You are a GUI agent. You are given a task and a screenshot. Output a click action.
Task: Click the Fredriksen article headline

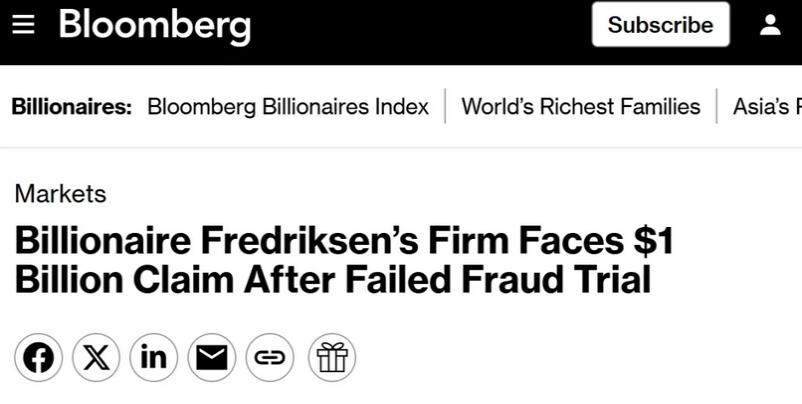click(340, 260)
